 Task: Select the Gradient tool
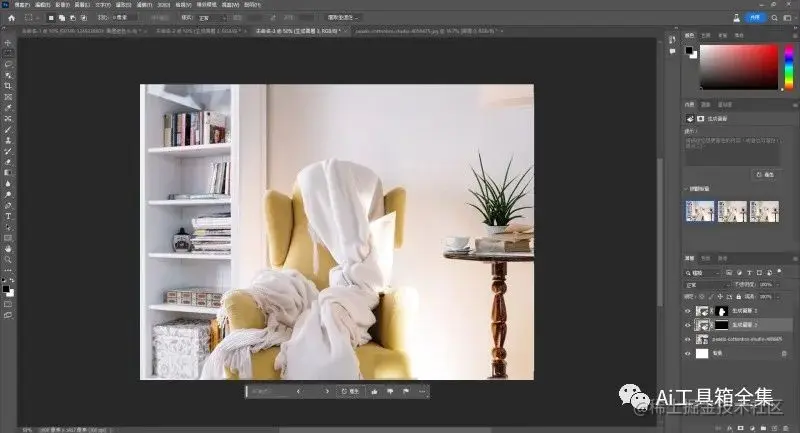pyautogui.click(x=8, y=172)
